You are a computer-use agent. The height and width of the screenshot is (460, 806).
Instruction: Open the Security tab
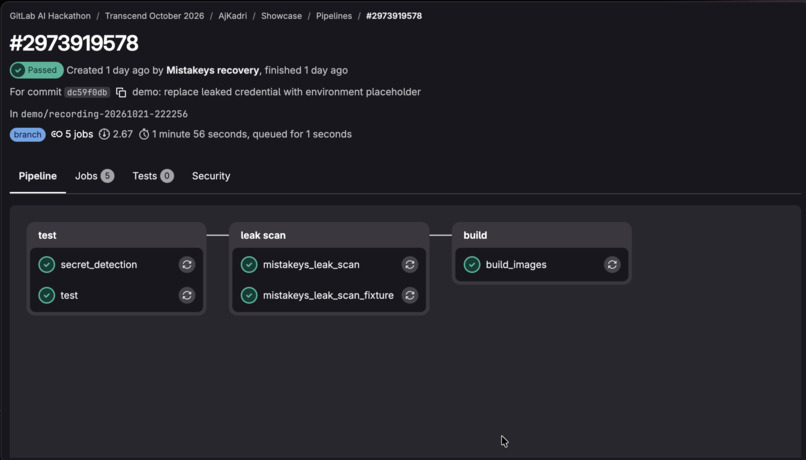pyautogui.click(x=211, y=176)
